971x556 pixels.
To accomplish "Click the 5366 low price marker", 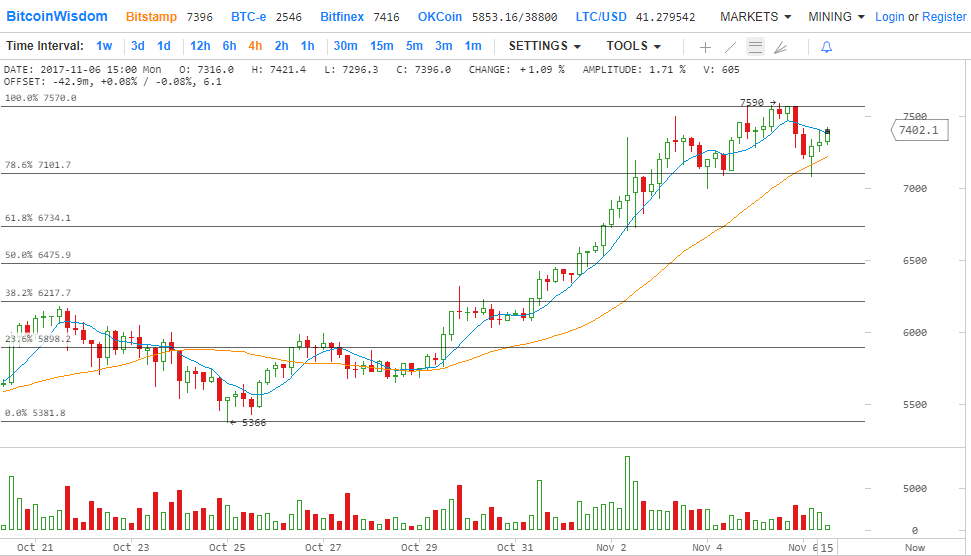I will point(251,422).
